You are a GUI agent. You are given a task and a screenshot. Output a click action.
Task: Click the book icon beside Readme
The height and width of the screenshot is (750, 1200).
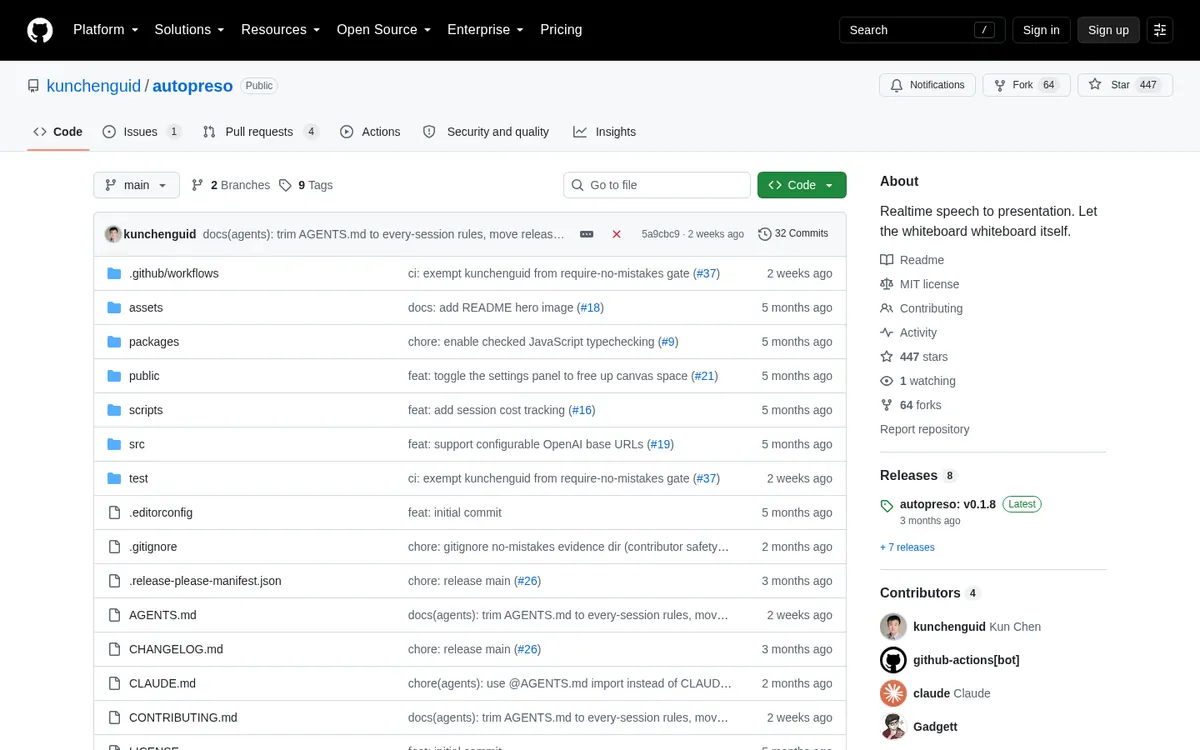887,260
